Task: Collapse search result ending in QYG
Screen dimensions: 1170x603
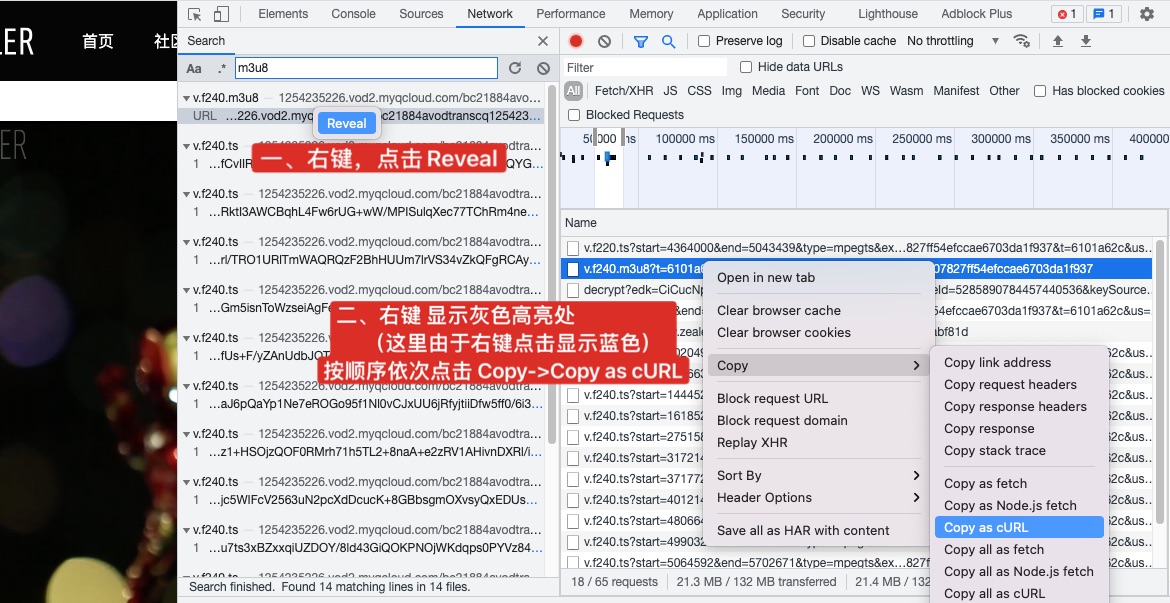Action: pos(186,146)
